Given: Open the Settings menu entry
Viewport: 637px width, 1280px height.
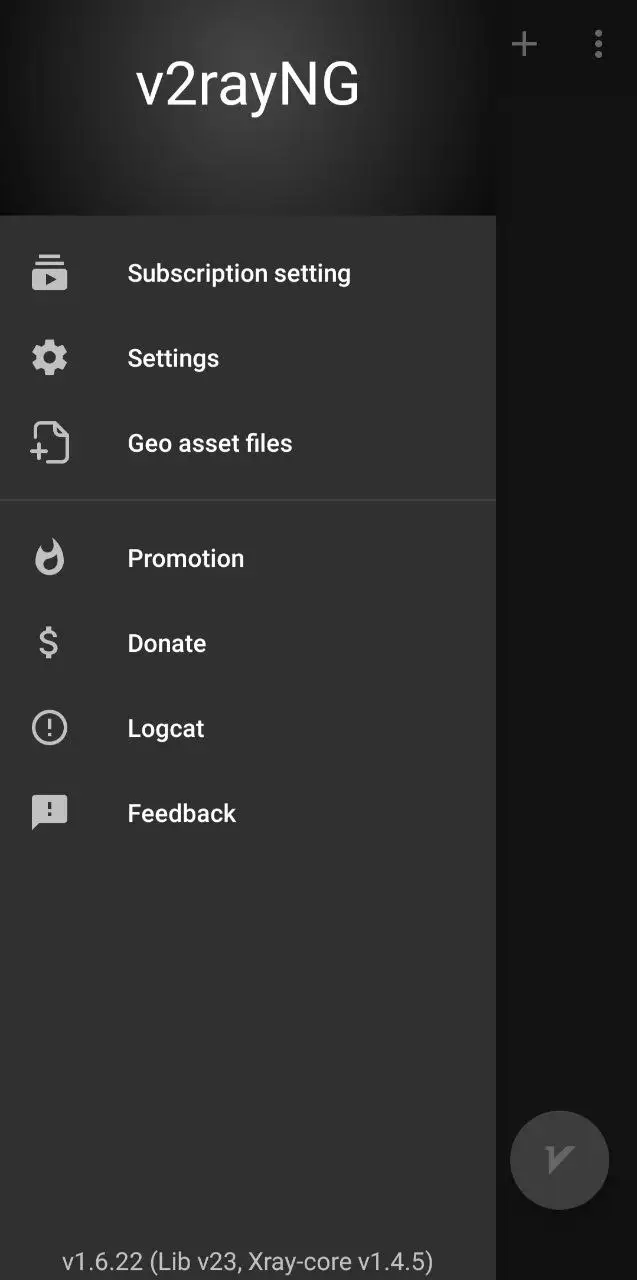Looking at the screenshot, I should click(x=248, y=358).
